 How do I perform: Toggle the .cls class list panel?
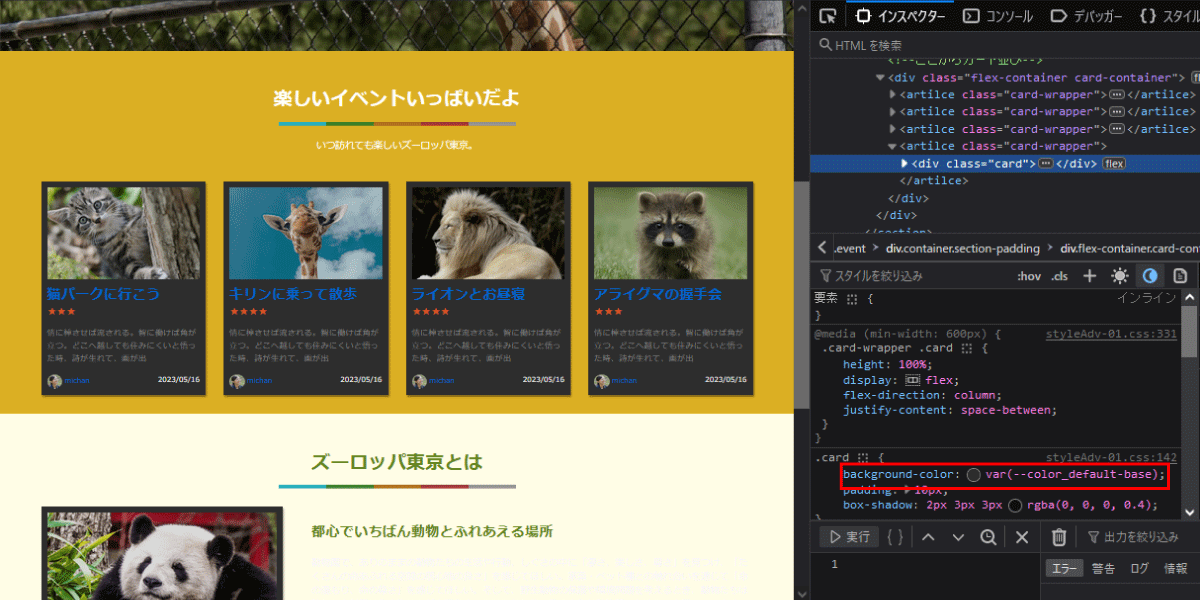point(1060,275)
